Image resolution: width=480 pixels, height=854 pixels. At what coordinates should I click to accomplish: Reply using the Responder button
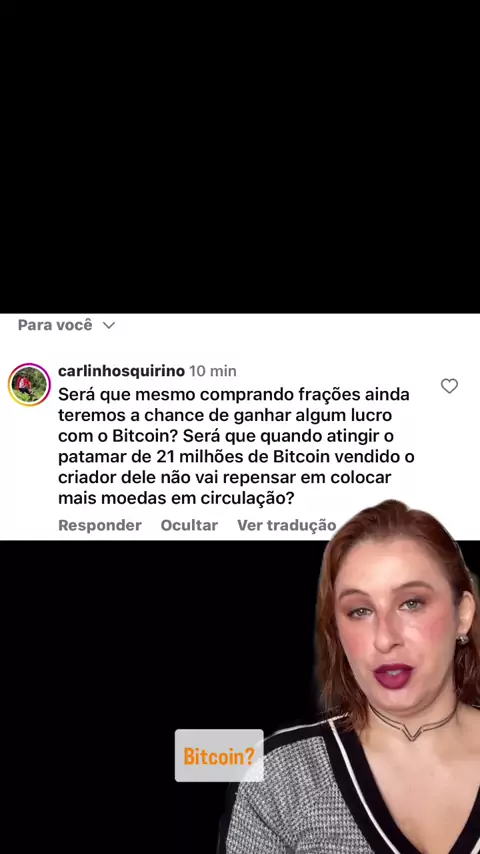(x=100, y=526)
